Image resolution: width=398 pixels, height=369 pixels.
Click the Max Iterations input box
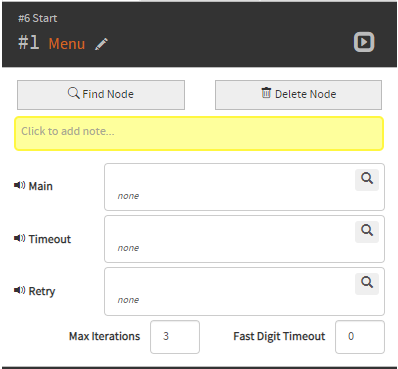(x=175, y=337)
